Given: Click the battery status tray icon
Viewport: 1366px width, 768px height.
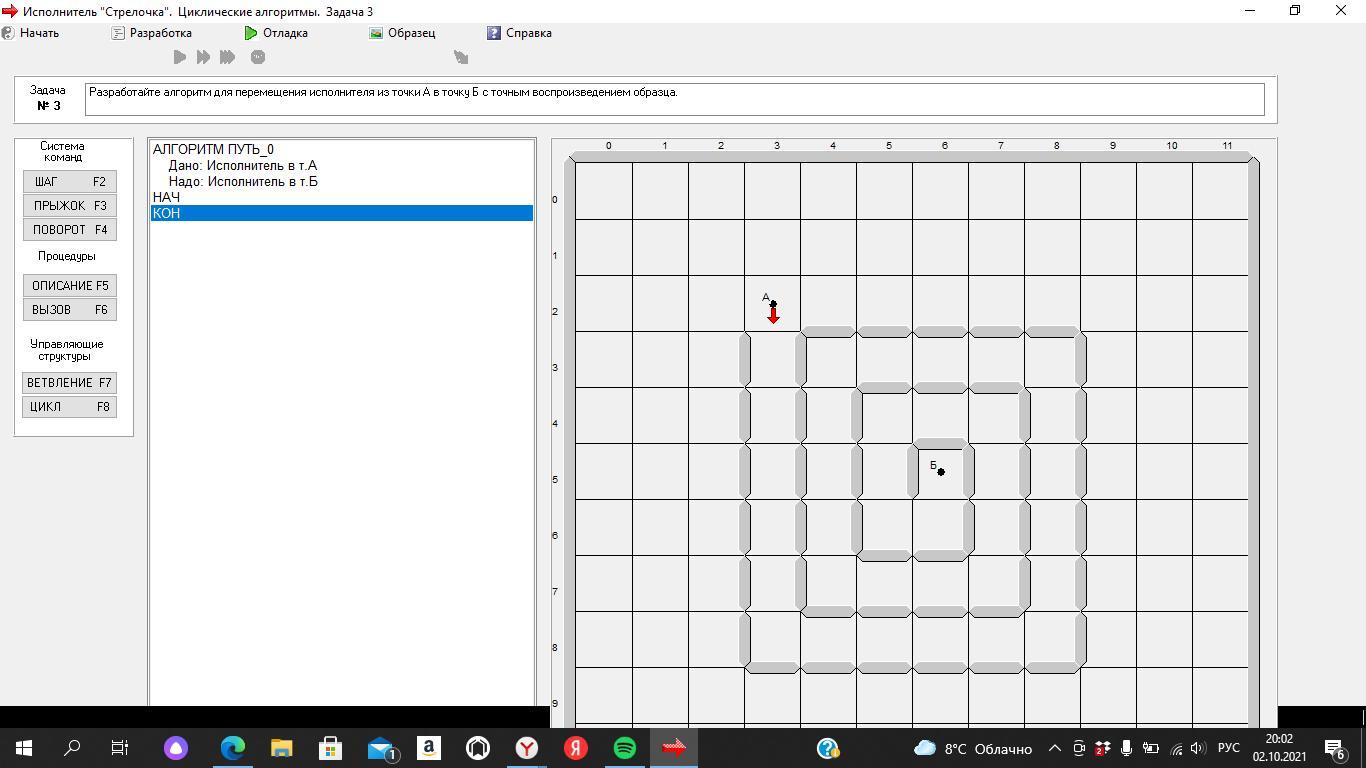Looking at the screenshot, I should (1151, 748).
